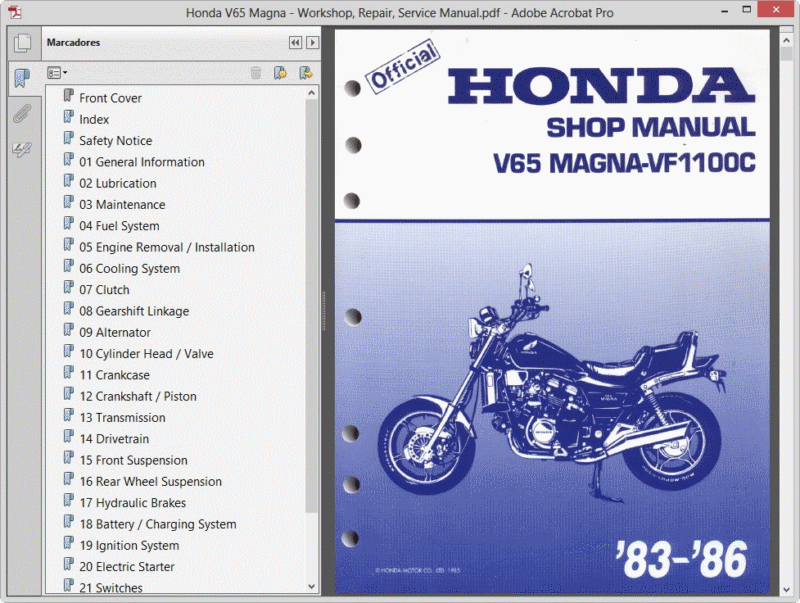Screen dimensions: 800x603
Task: Click the Honda shop manual cover page
Action: click(x=552, y=312)
